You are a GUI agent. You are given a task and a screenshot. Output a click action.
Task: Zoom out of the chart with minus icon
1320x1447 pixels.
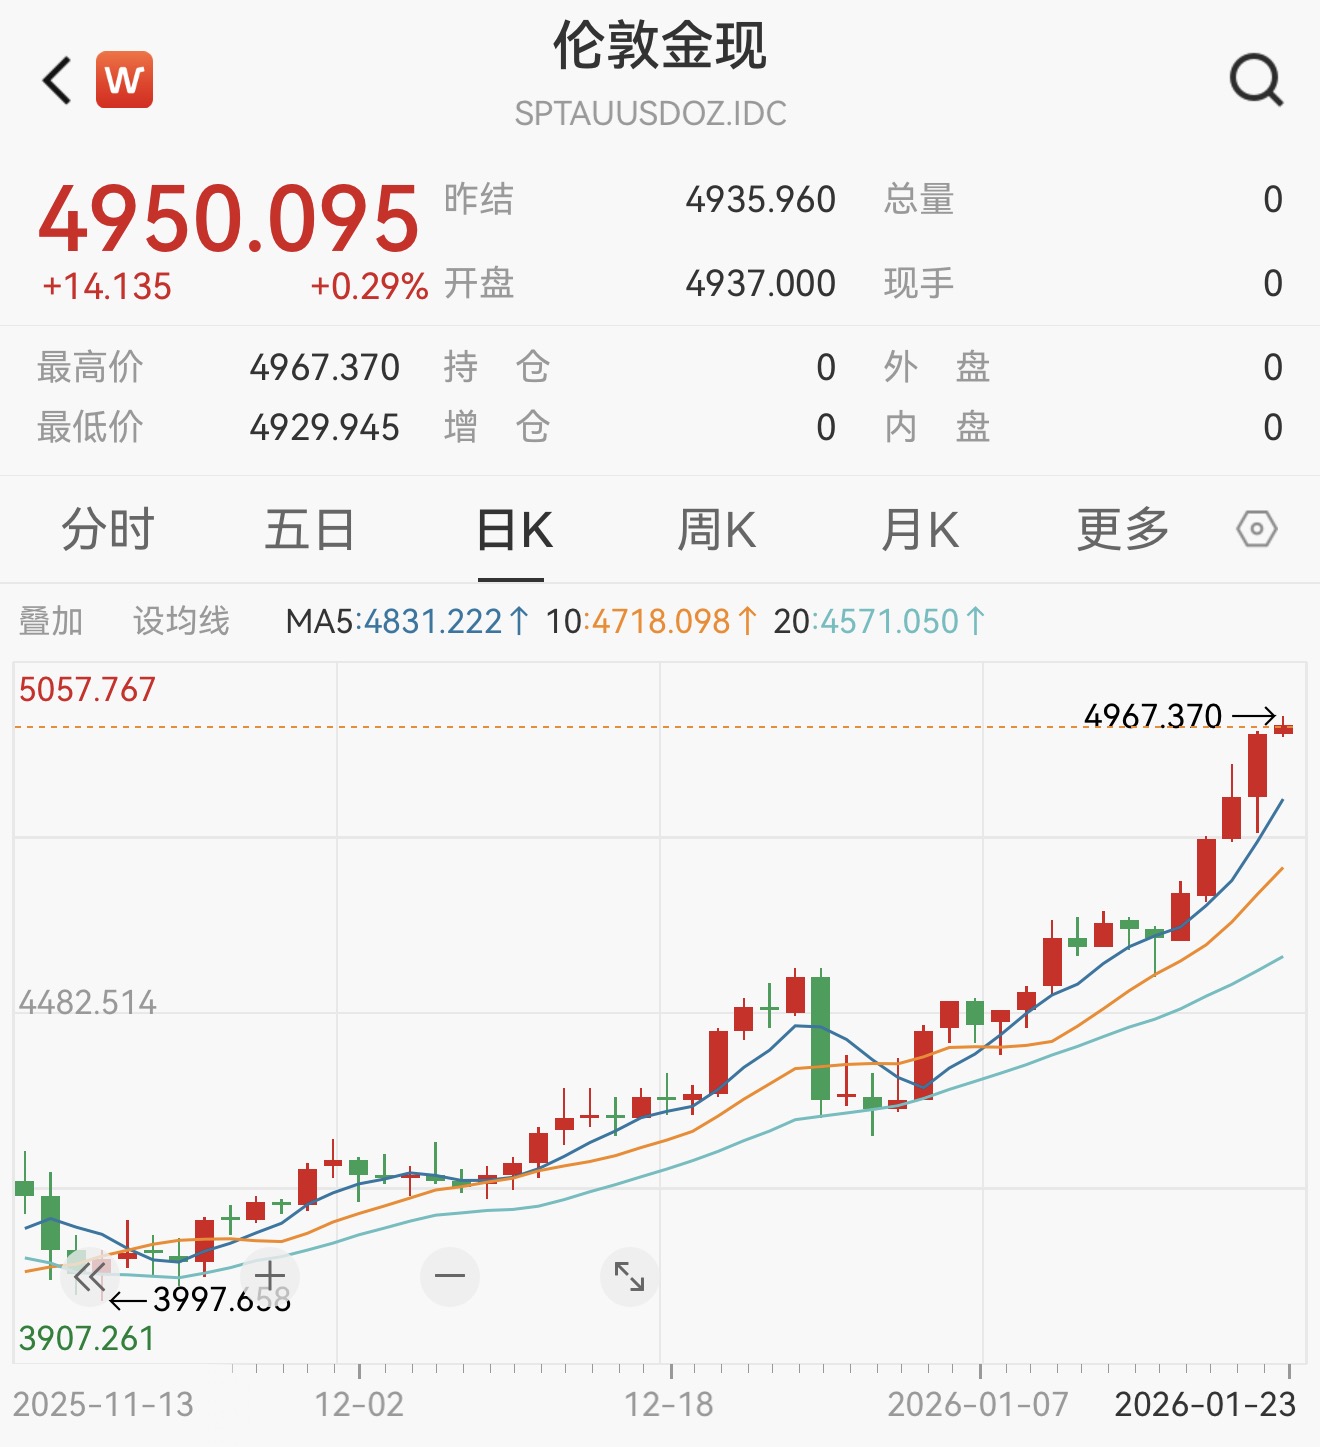[448, 1276]
